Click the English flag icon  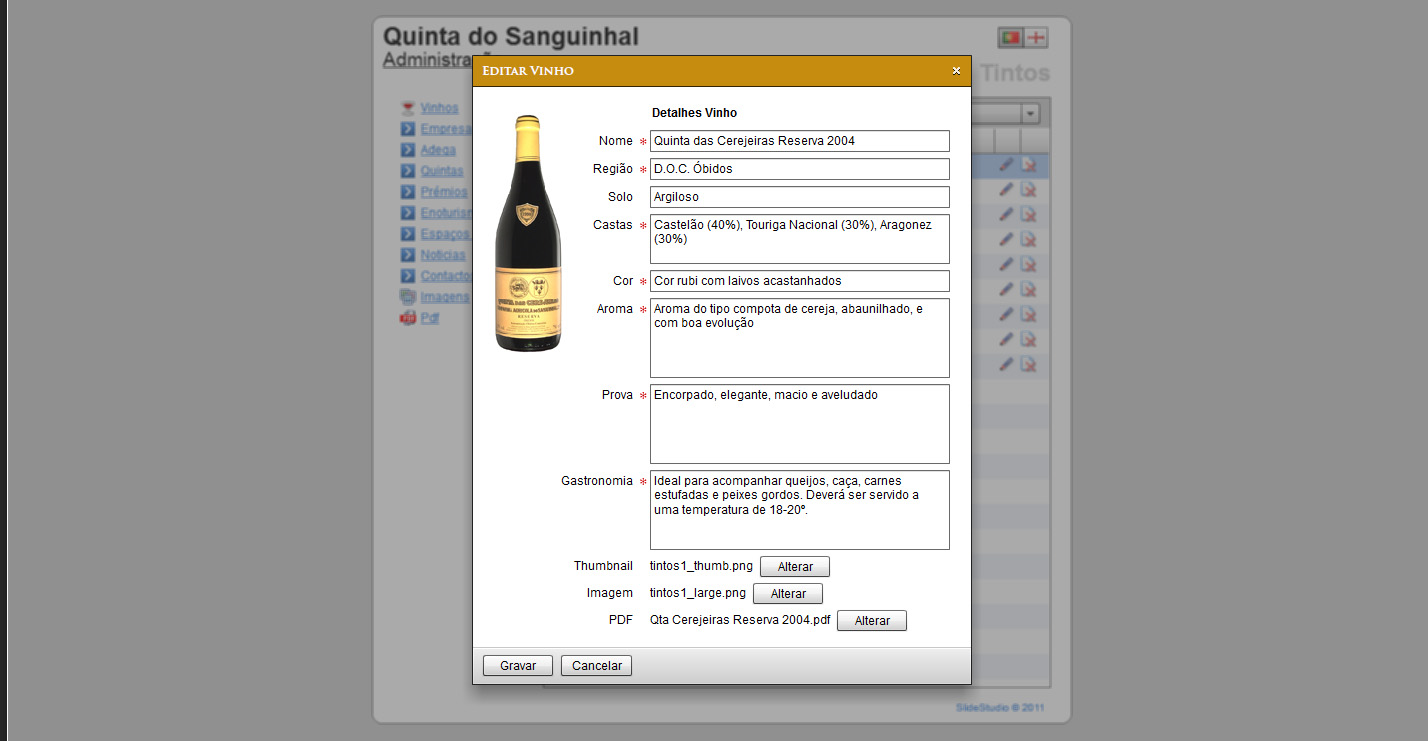1037,38
